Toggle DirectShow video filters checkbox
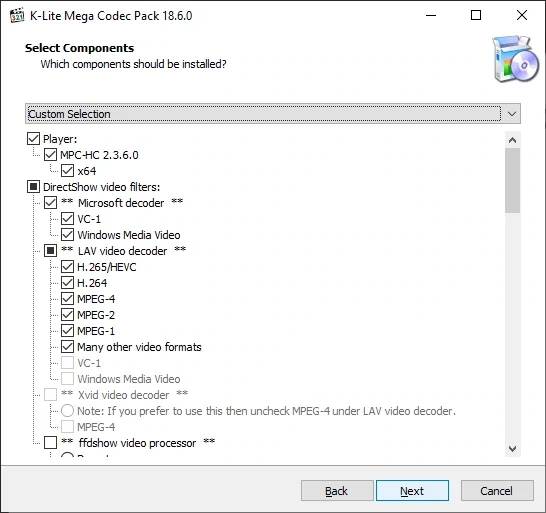546x513 pixels. click(x=33, y=187)
